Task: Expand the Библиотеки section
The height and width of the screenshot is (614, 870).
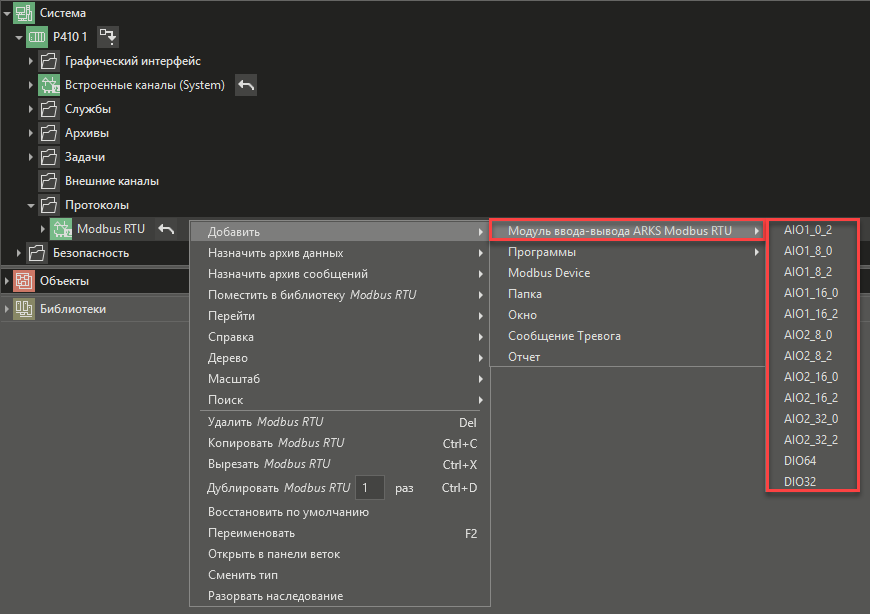Action: (x=7, y=308)
